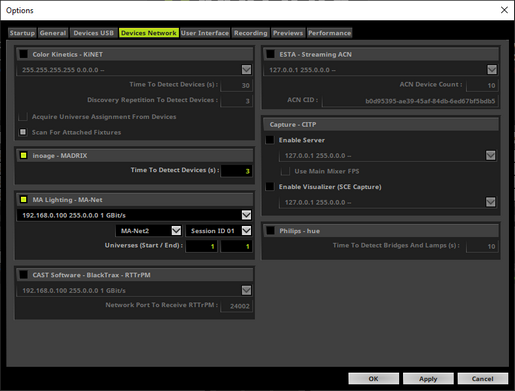515x391 pixels.
Task: Open the MA-Net2 protocol dropdown
Action: [x=176, y=231]
